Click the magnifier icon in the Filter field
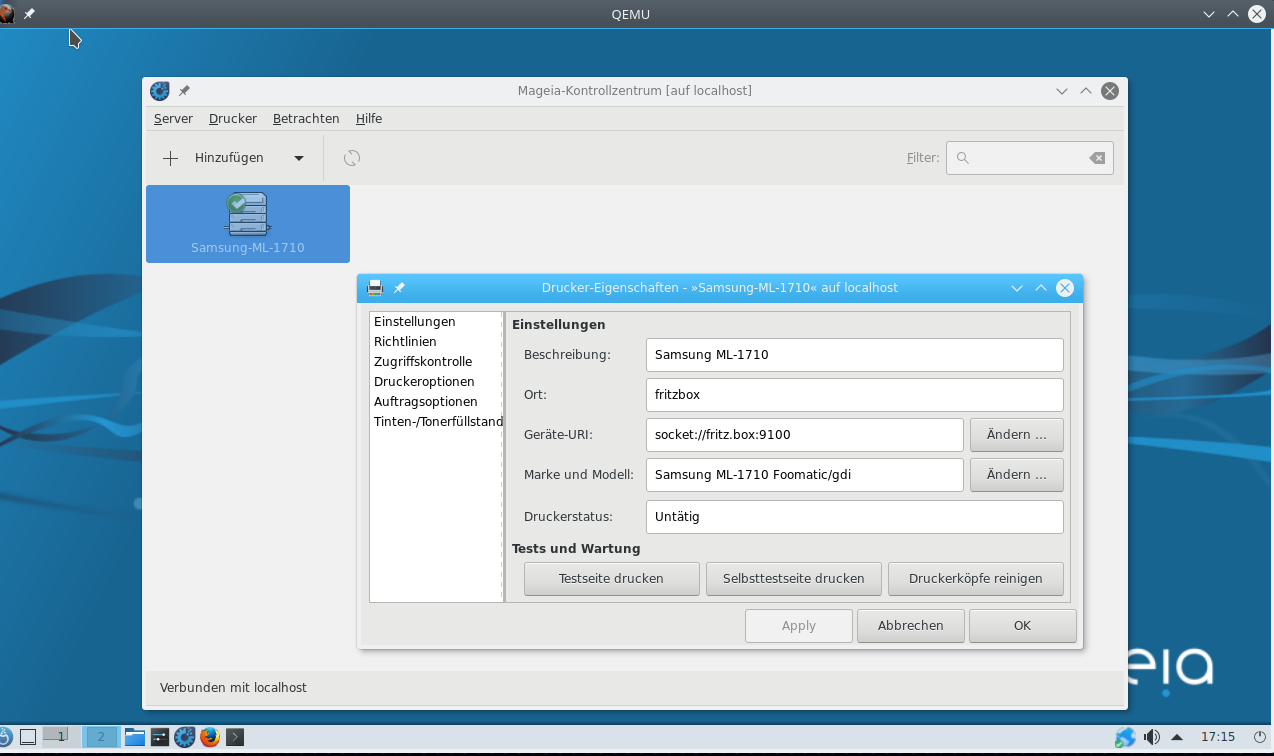This screenshot has height=756, width=1274. 963,158
